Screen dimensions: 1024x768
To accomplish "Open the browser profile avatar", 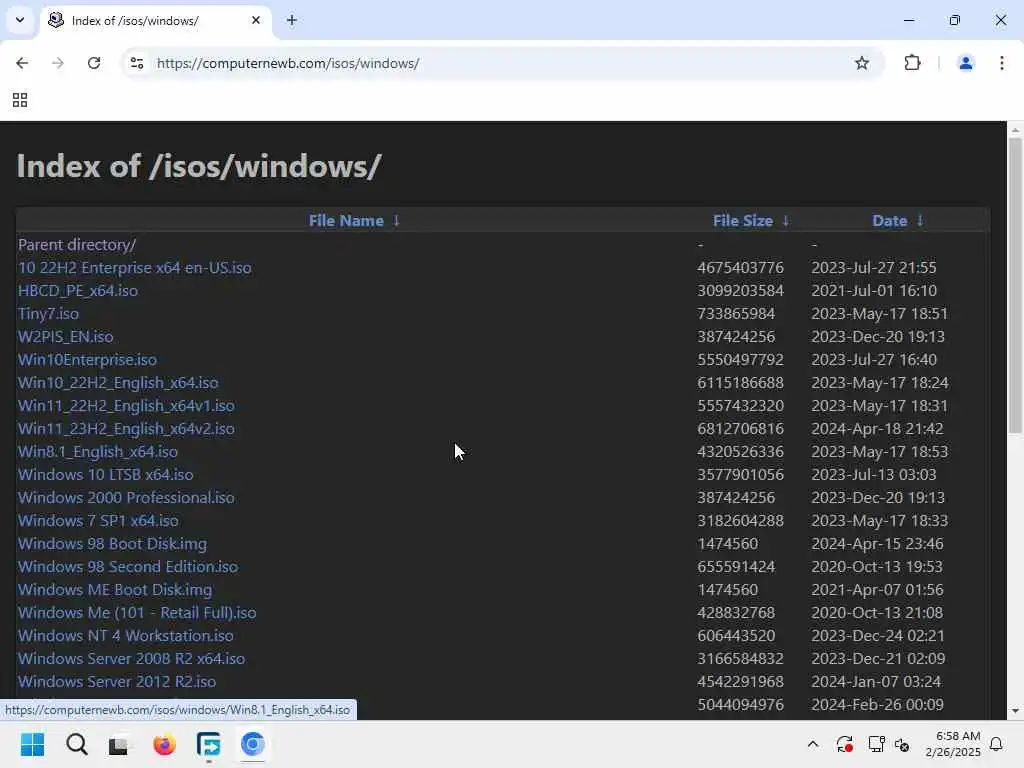I will [965, 63].
